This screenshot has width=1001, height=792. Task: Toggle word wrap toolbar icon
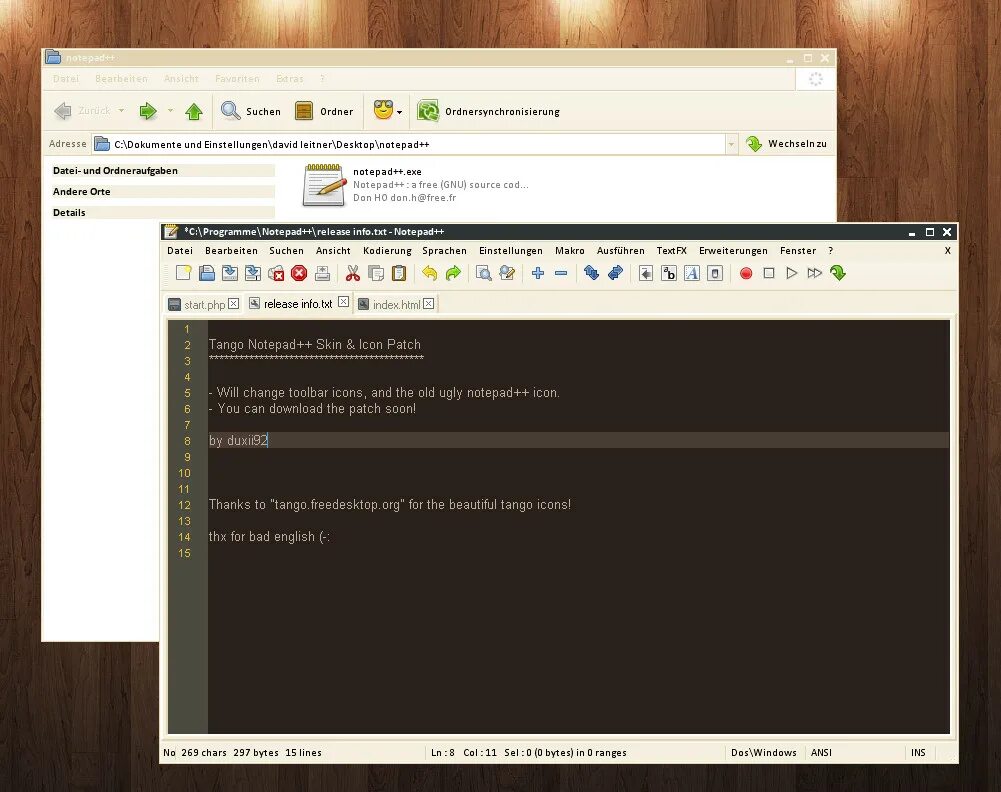point(646,273)
